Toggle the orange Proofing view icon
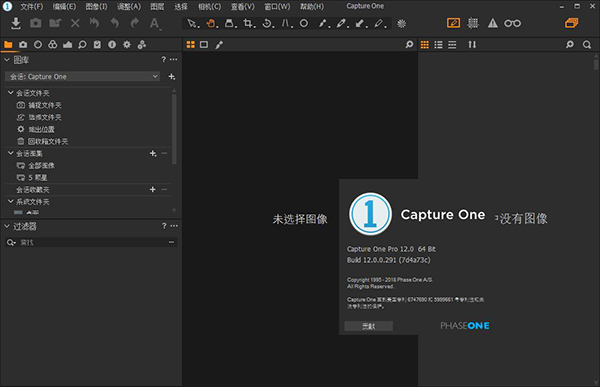This screenshot has width=600, height=387. (x=453, y=23)
